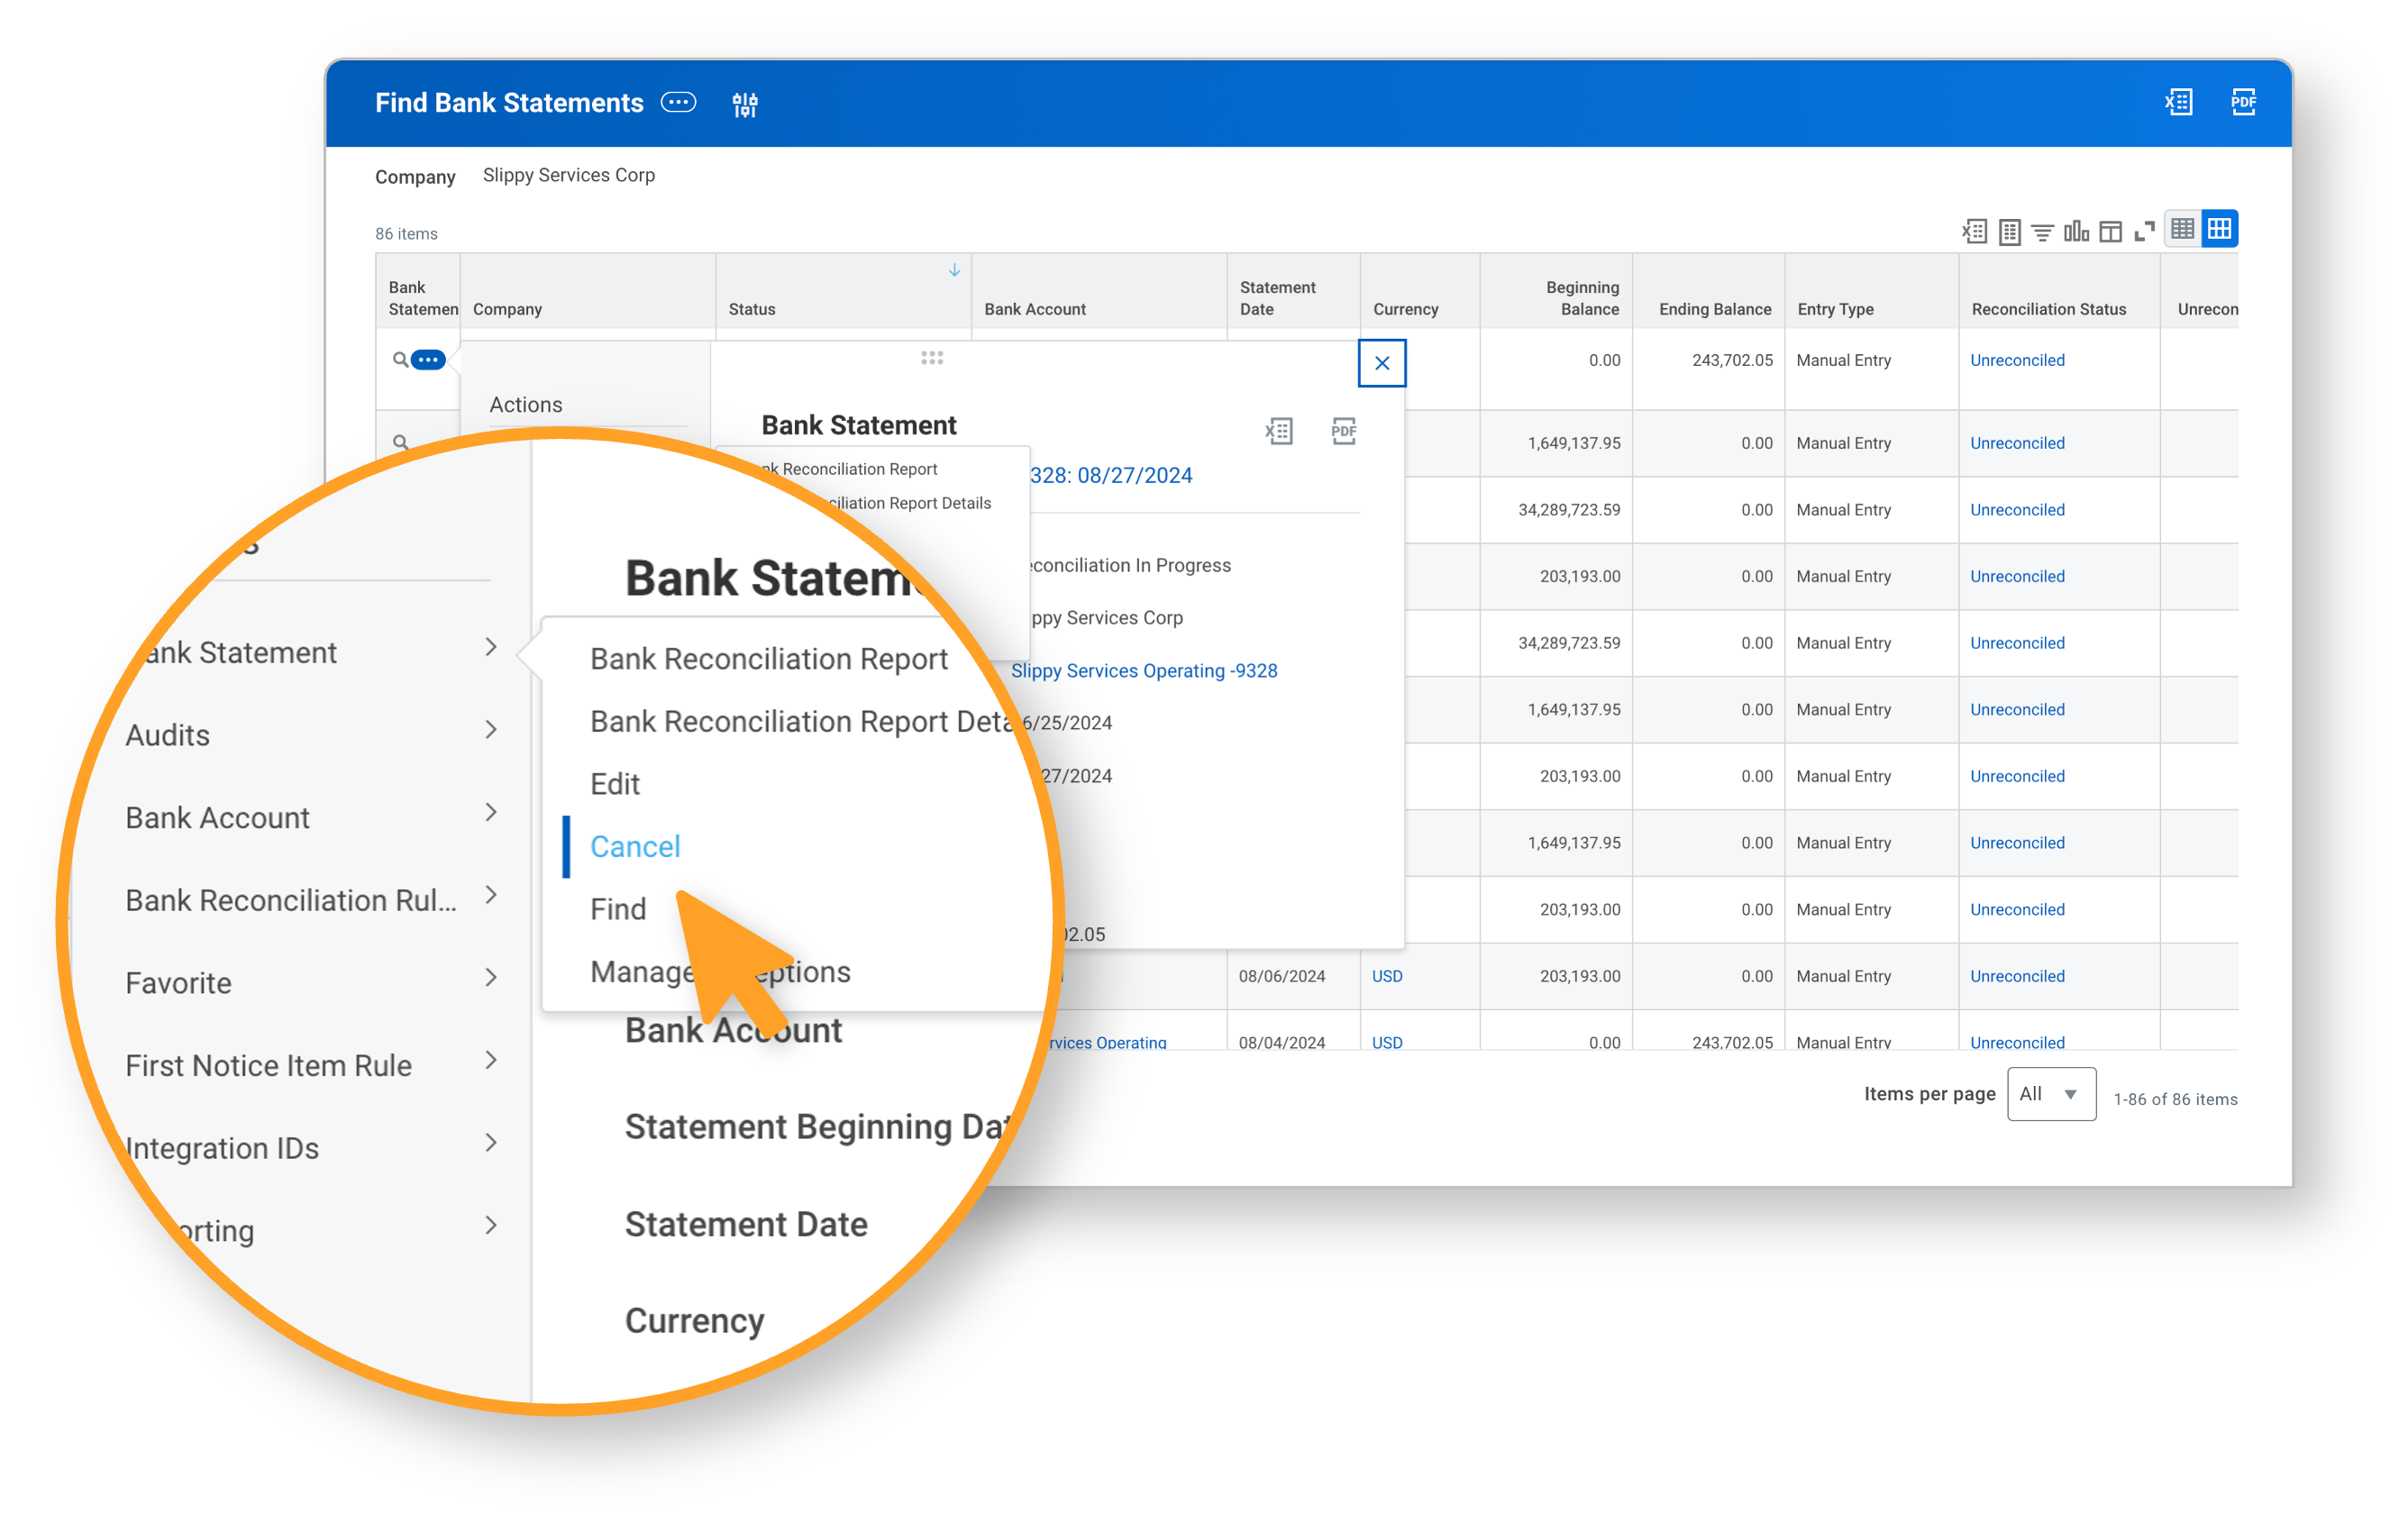The width and height of the screenshot is (2408, 1532).
Task: Click the '86 items' count text
Action: [x=406, y=233]
